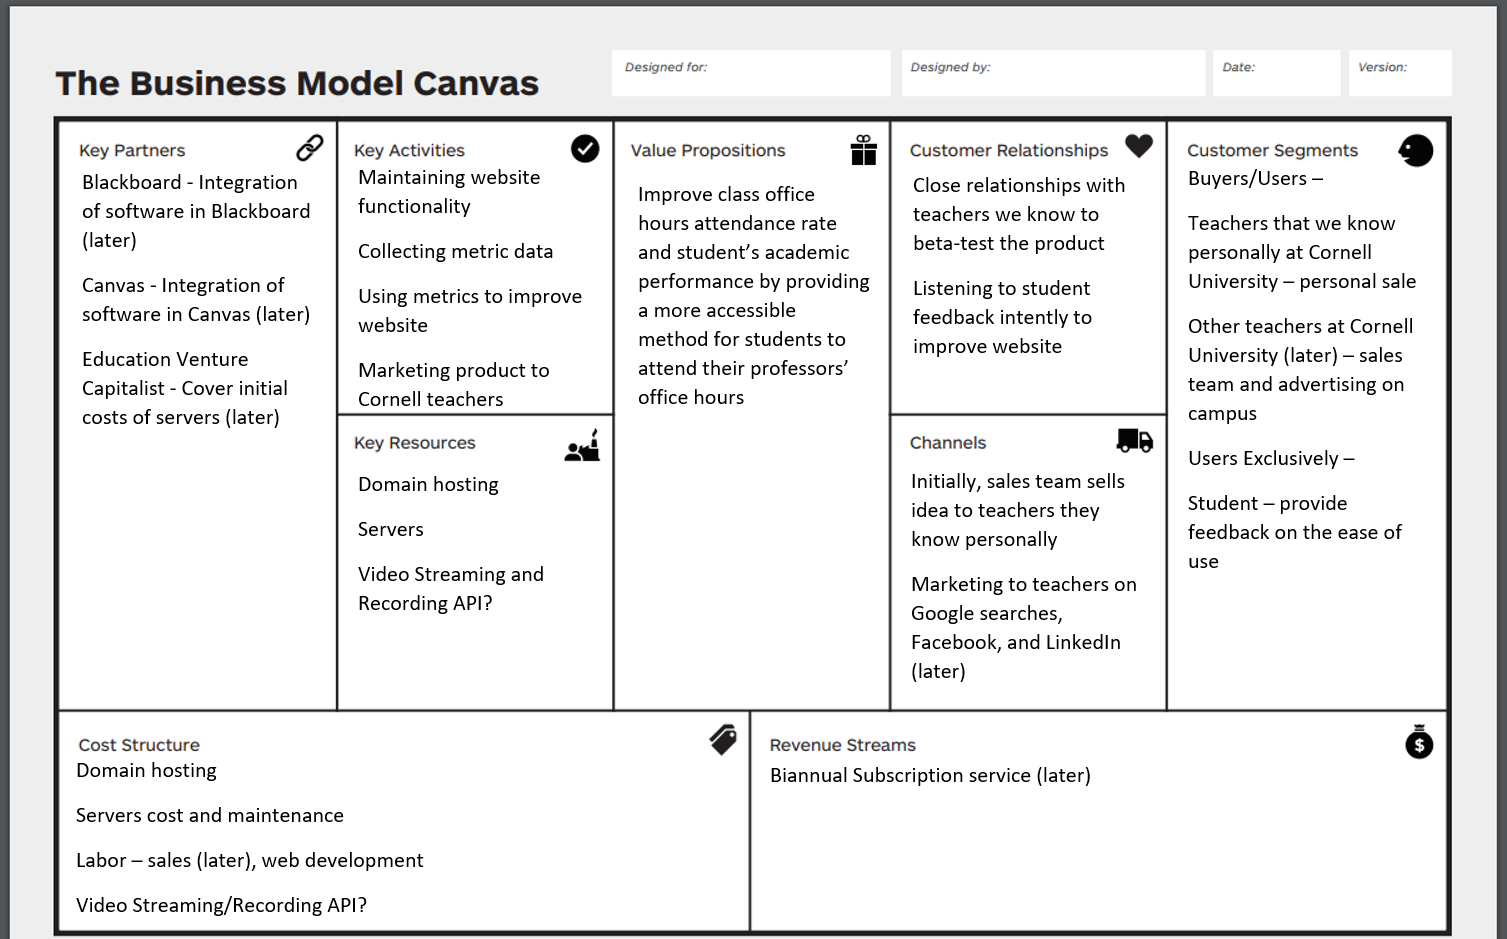Viewport: 1507px width, 939px height.
Task: Click the Key Partners heading
Action: (x=132, y=151)
